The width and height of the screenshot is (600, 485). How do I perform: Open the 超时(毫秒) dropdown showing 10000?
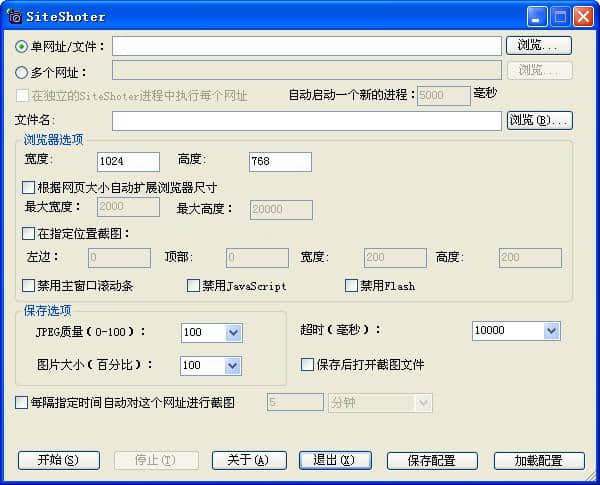pos(550,331)
